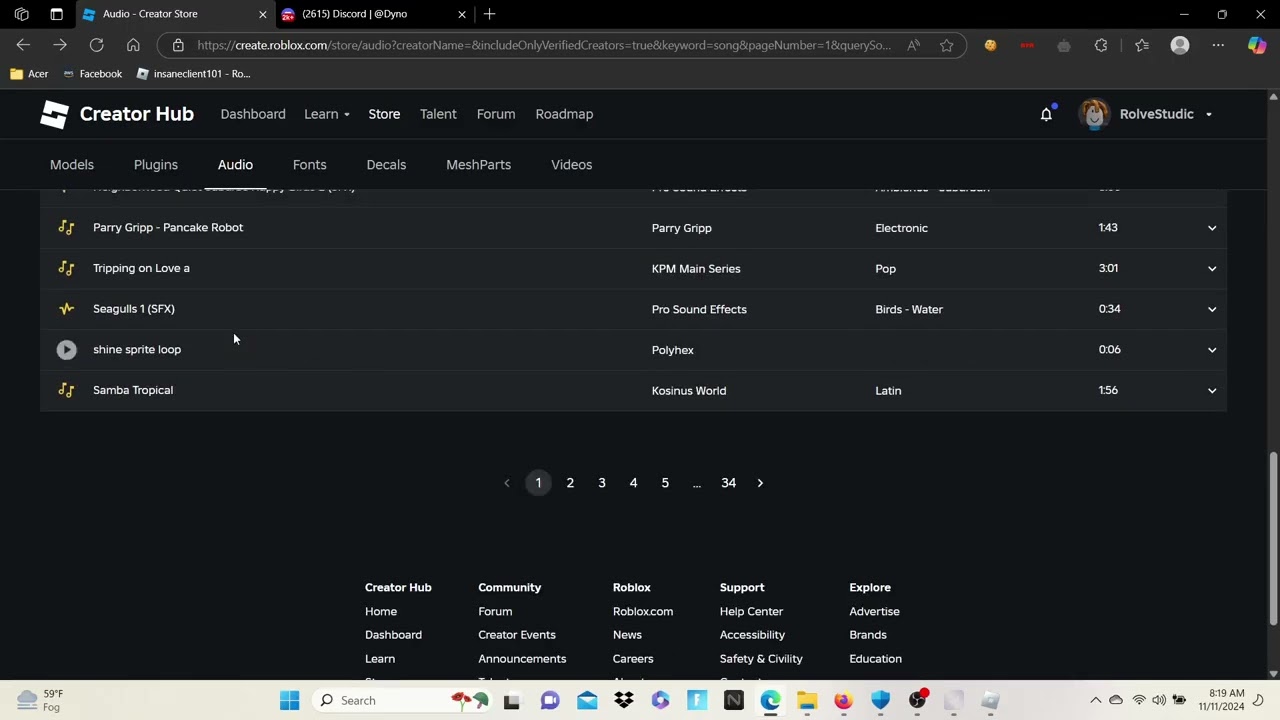Click the read aloud icon in address bar
The width and height of the screenshot is (1280, 720).
click(x=913, y=45)
